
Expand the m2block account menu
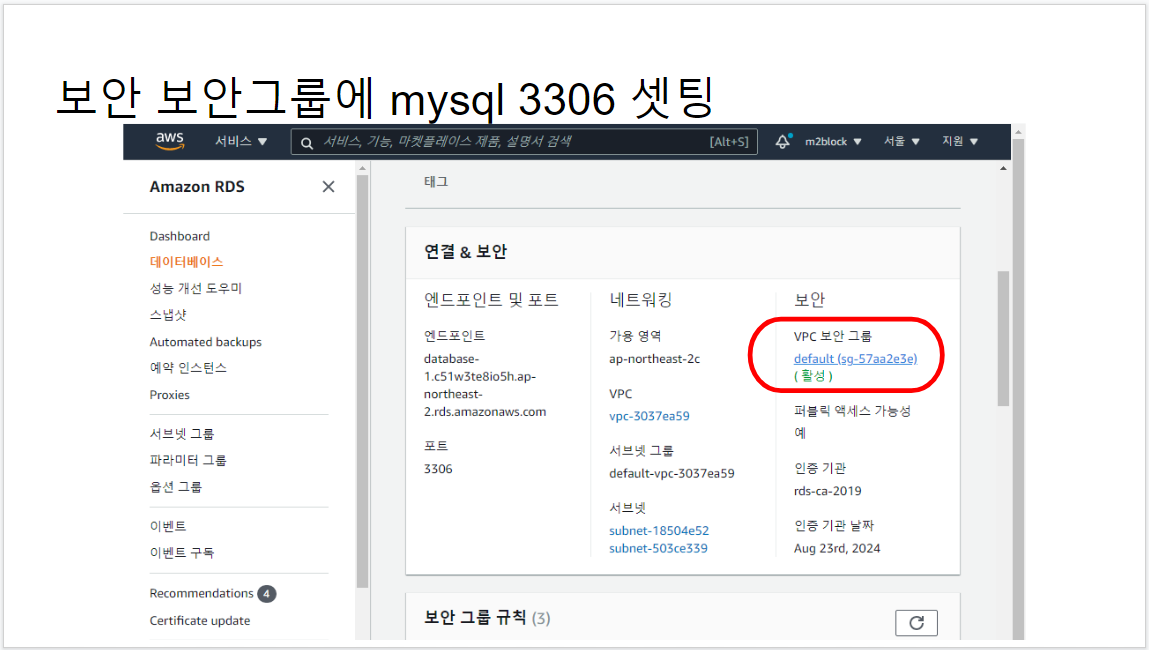pyautogui.click(x=833, y=141)
